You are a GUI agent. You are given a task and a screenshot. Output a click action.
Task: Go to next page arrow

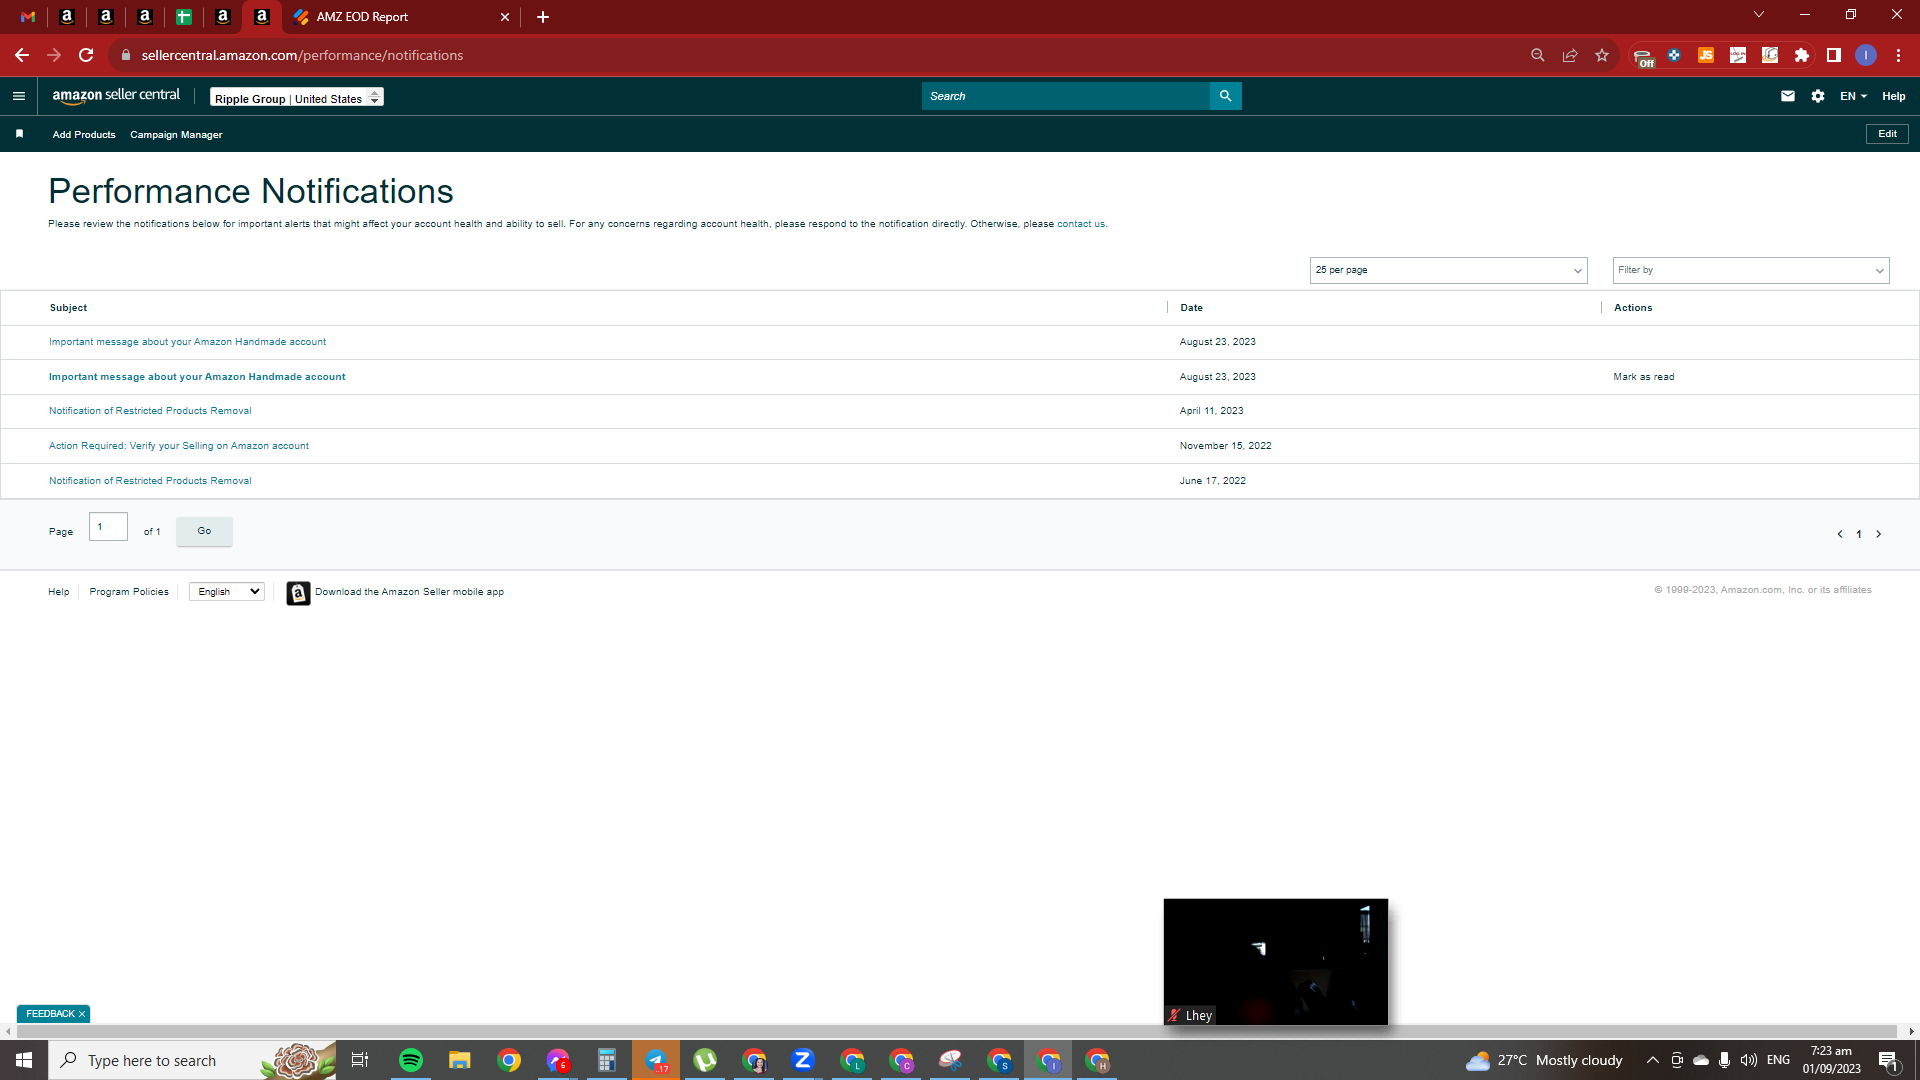(1878, 534)
